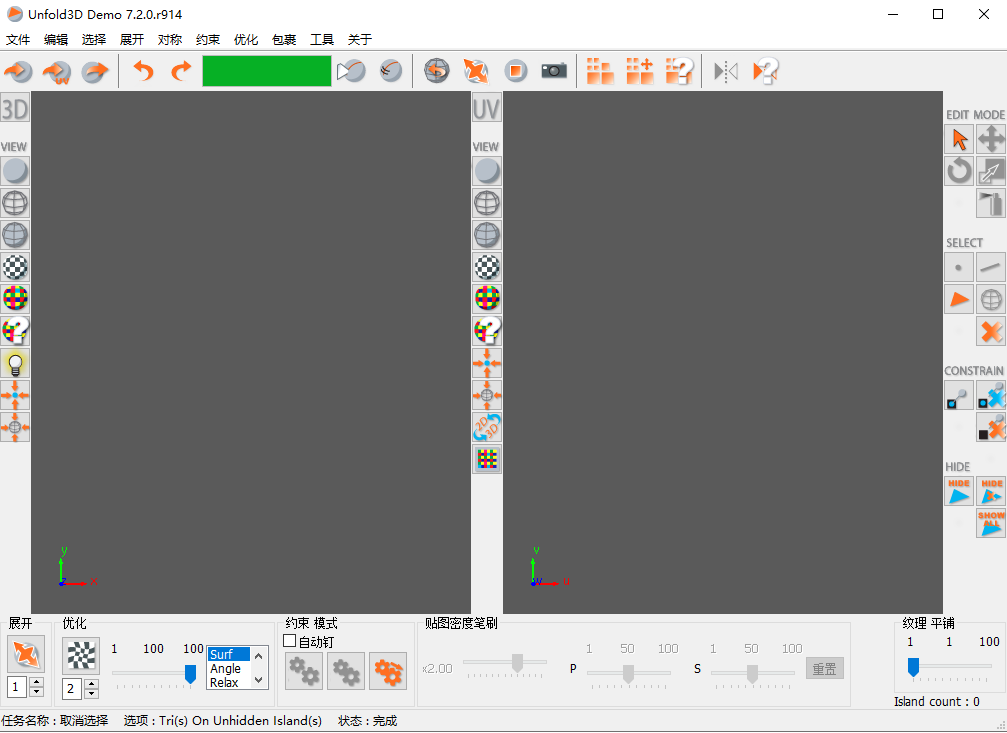
Task: Click the orange X deselect icon
Action: click(991, 331)
